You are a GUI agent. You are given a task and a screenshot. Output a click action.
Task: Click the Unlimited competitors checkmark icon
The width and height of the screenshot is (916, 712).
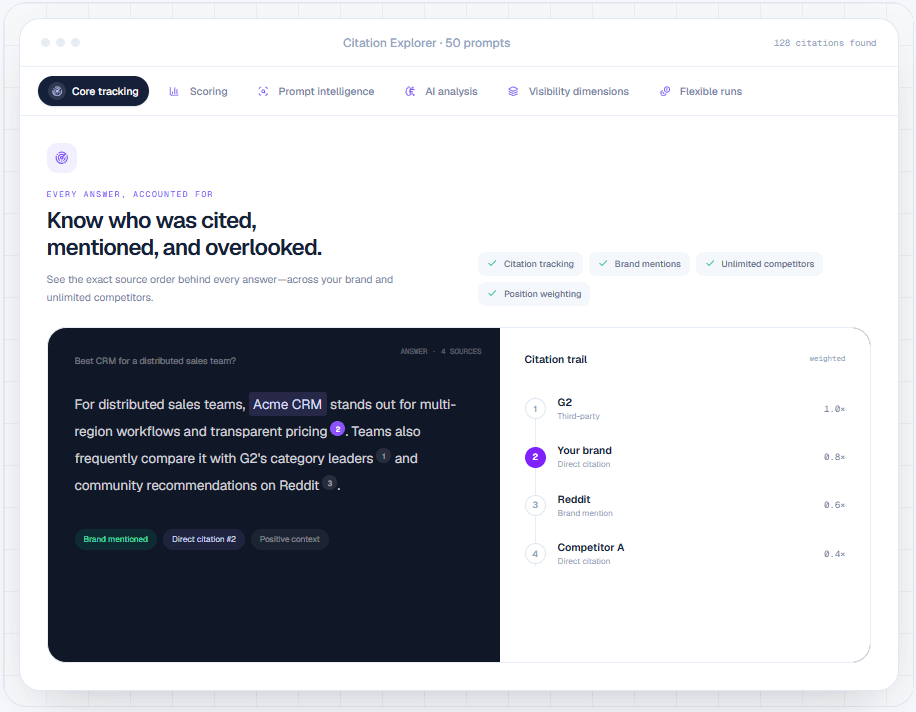coord(710,263)
